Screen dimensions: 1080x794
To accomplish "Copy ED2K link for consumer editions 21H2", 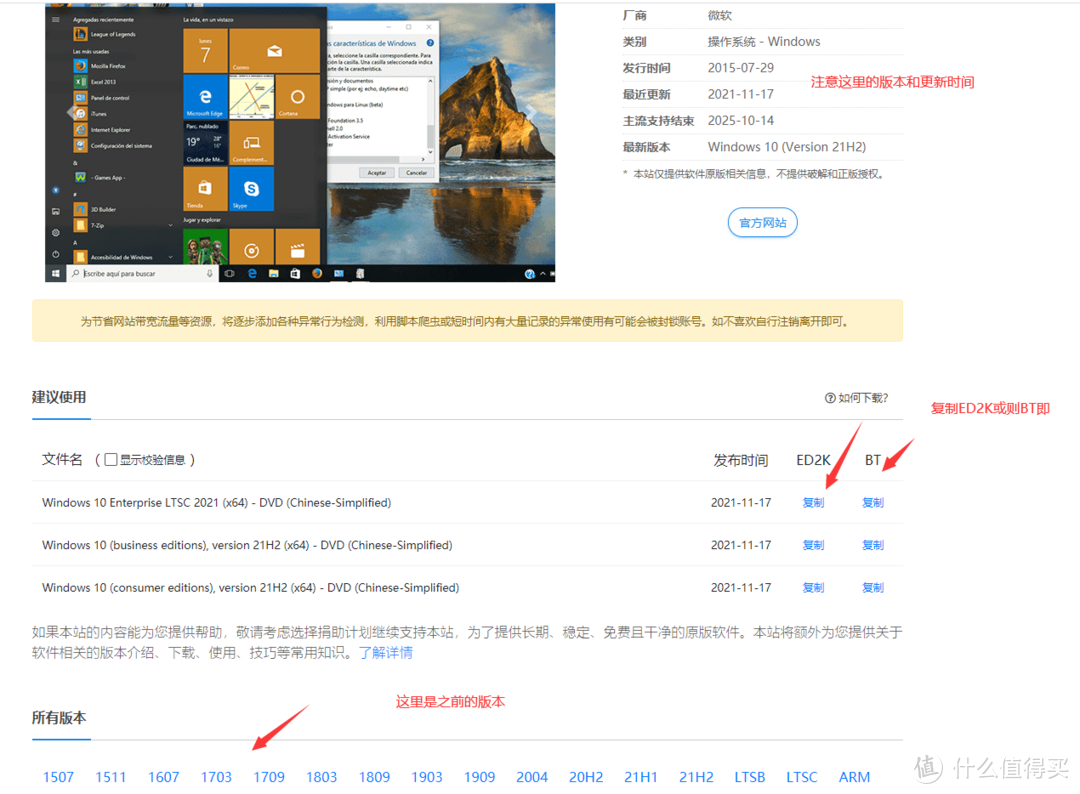I will [x=813, y=588].
